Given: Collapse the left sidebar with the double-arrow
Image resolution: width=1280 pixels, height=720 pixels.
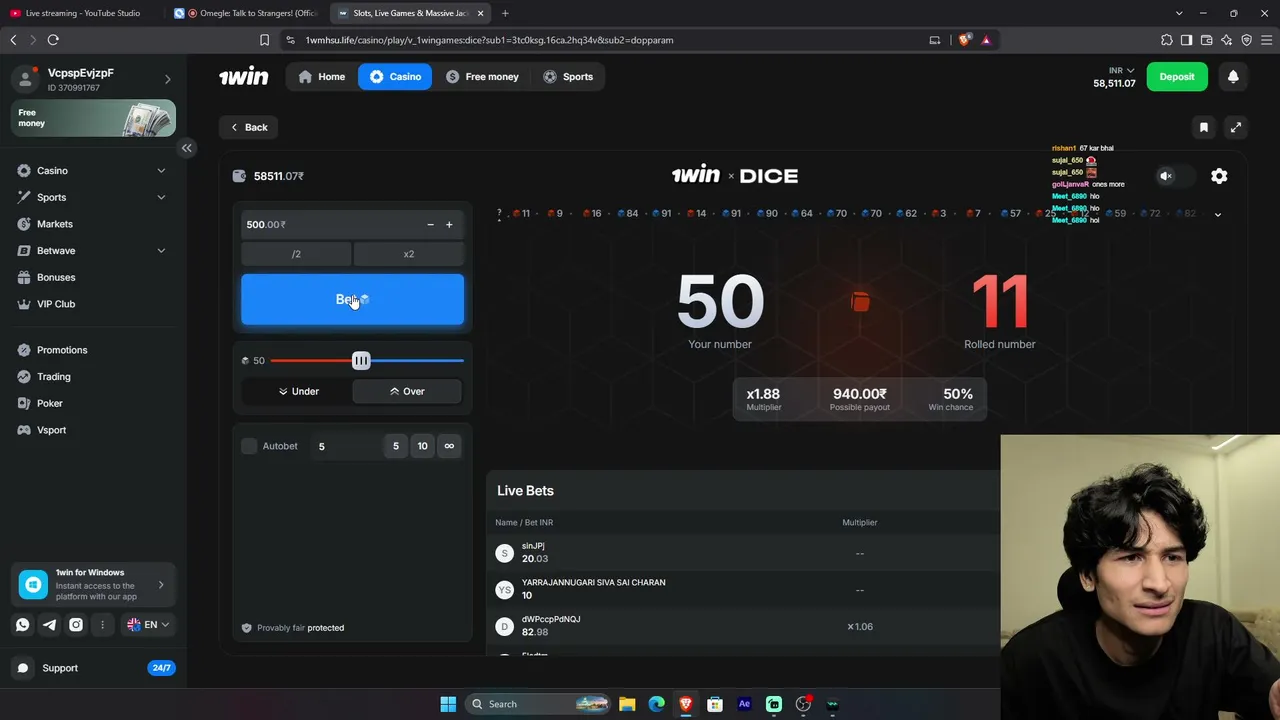Looking at the screenshot, I should (x=186, y=148).
